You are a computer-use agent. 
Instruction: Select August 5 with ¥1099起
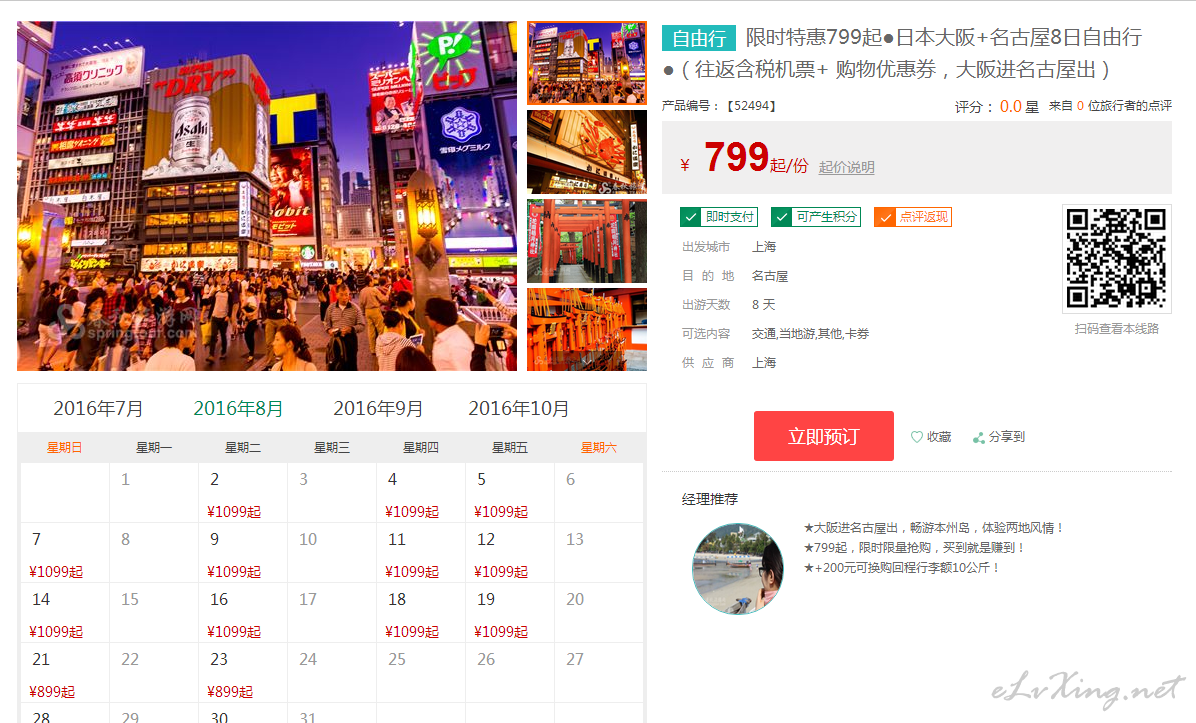click(x=510, y=493)
